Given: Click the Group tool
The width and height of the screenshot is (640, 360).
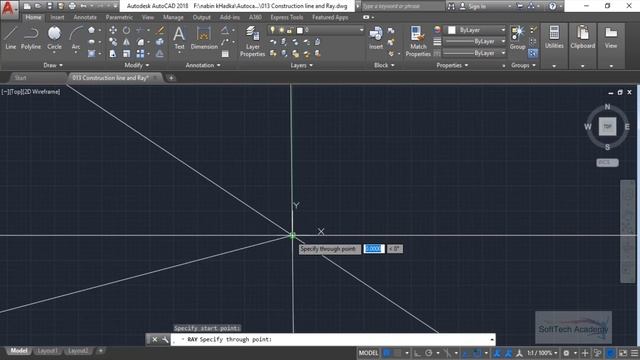Looking at the screenshot, I should [518, 38].
